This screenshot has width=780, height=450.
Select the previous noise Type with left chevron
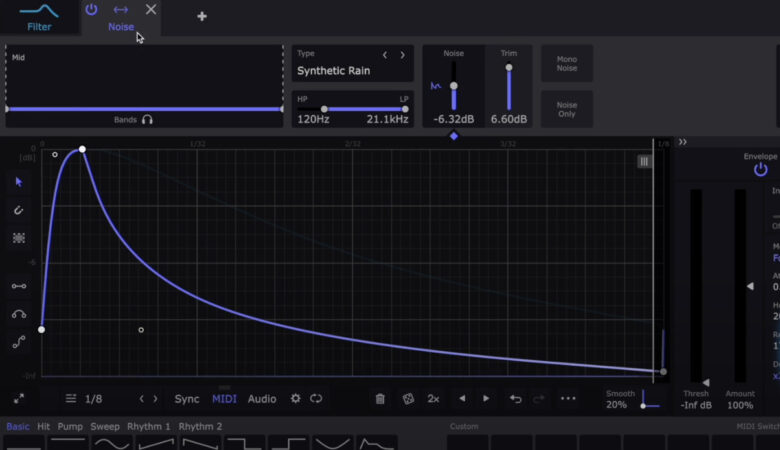(x=385, y=55)
